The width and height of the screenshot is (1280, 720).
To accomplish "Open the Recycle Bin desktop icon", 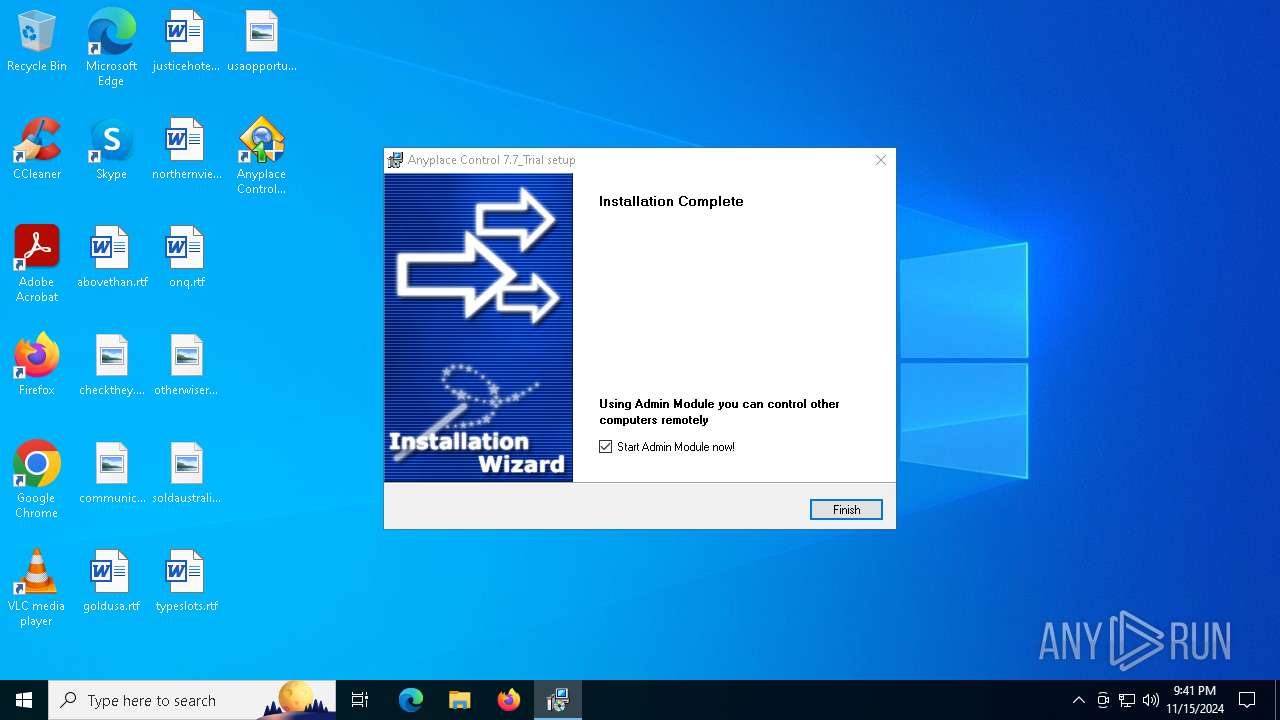I will pos(37,42).
